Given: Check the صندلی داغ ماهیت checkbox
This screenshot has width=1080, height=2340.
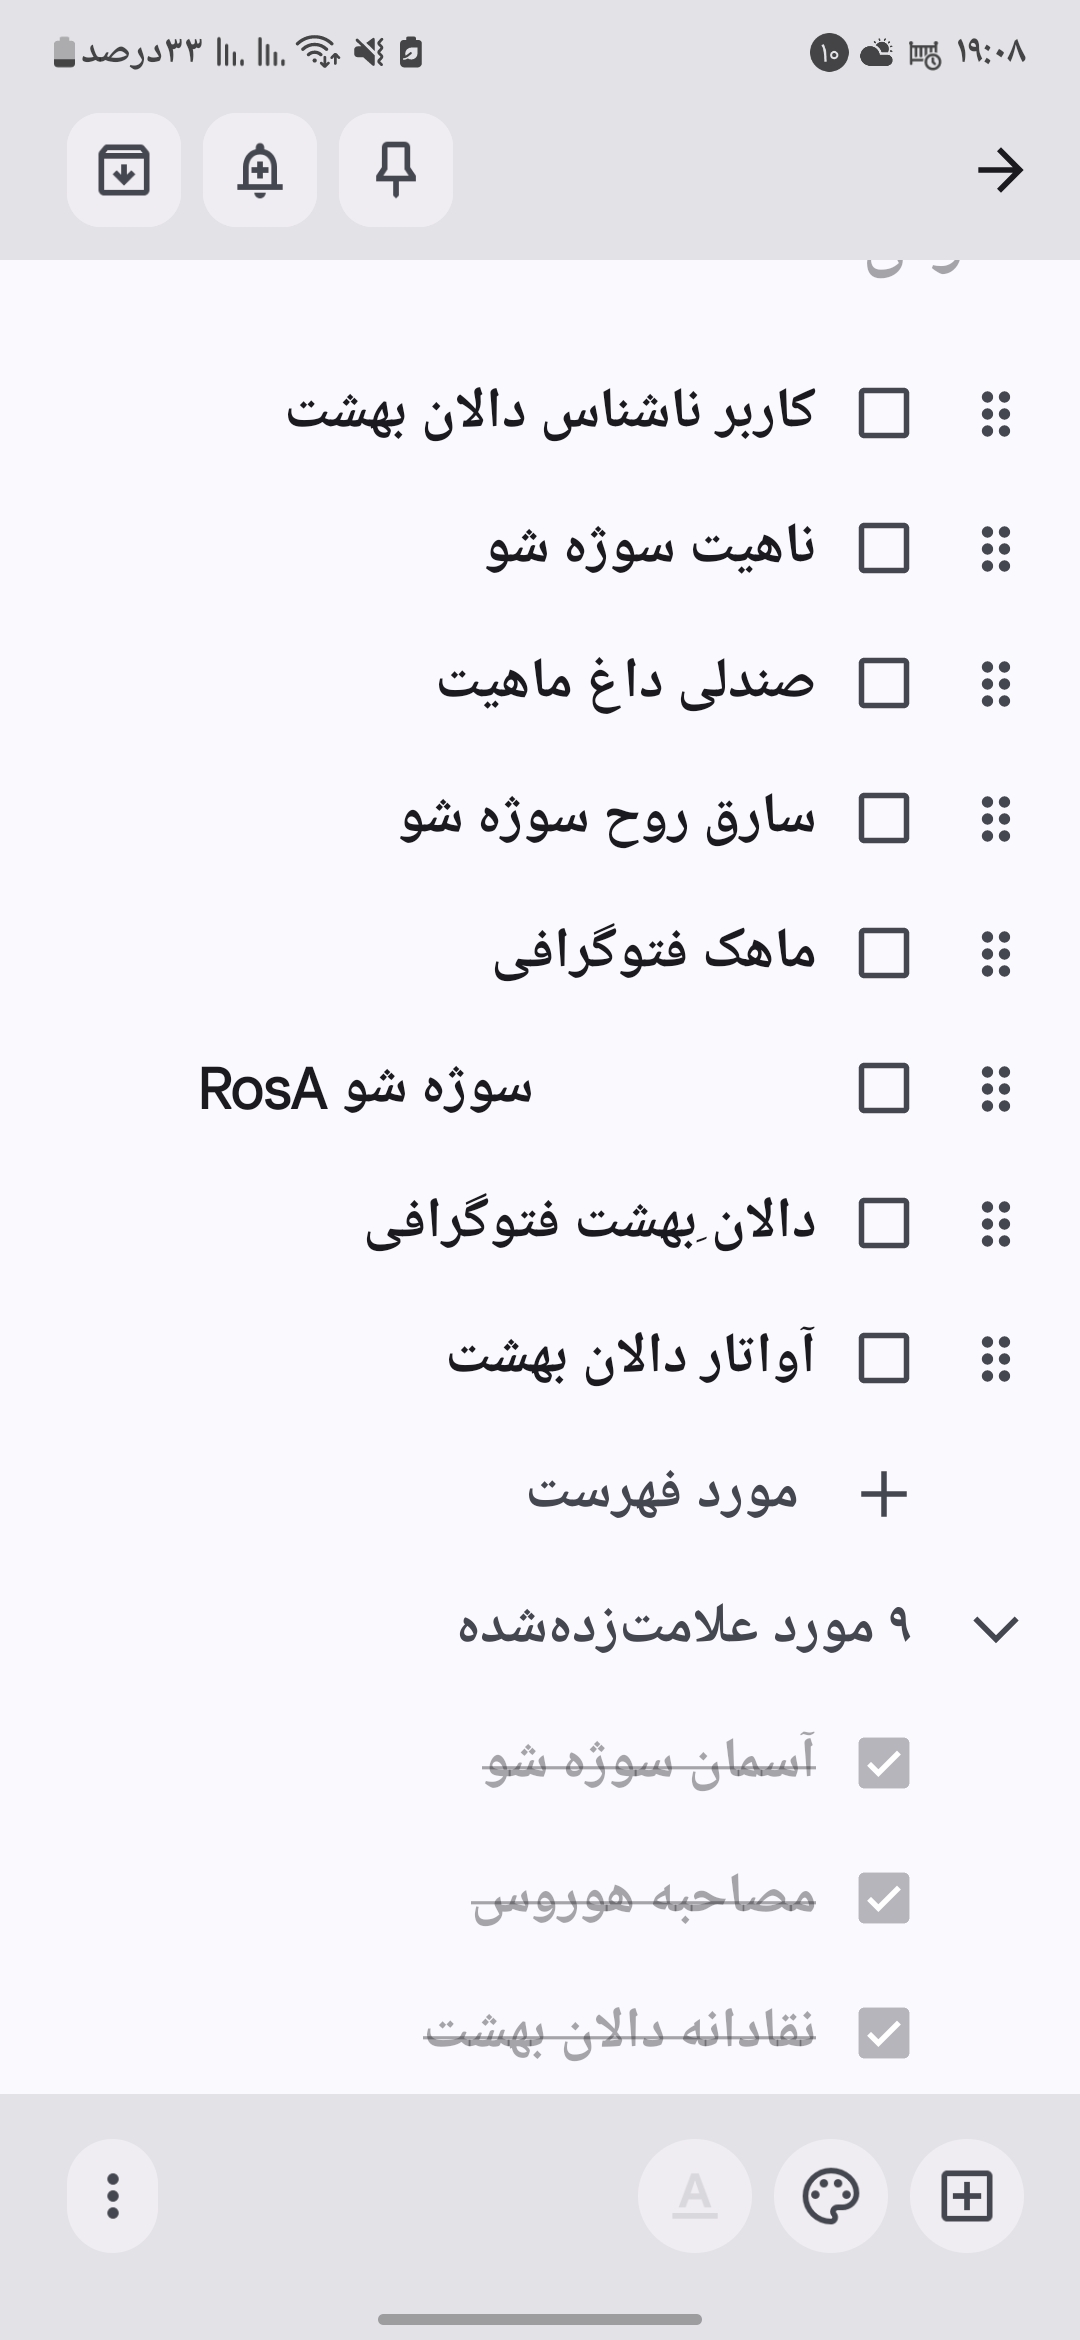Looking at the screenshot, I should tap(884, 683).
